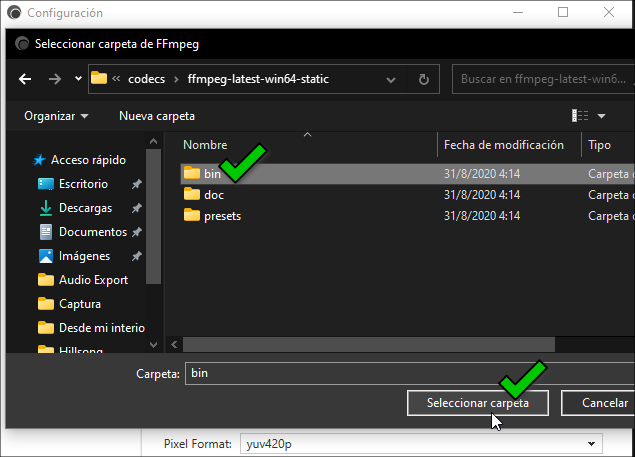Refresh the folder listing
This screenshot has width=635, height=457.
click(x=424, y=79)
